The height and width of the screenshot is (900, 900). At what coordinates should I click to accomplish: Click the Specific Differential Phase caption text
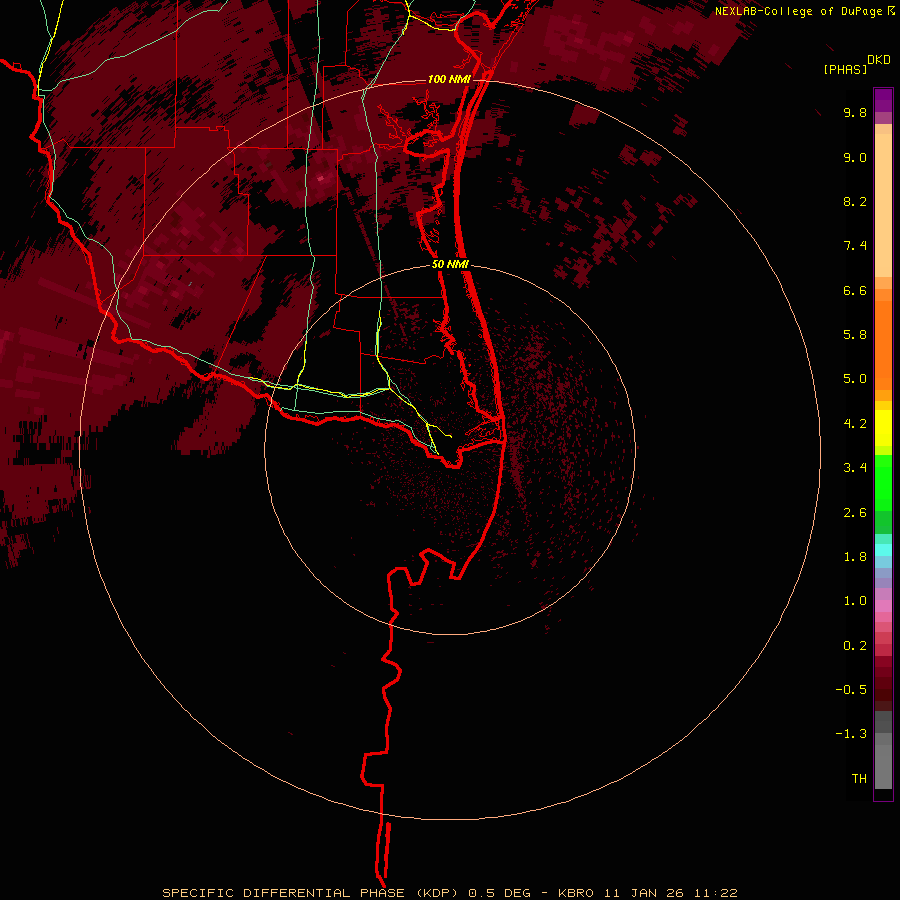[311, 893]
